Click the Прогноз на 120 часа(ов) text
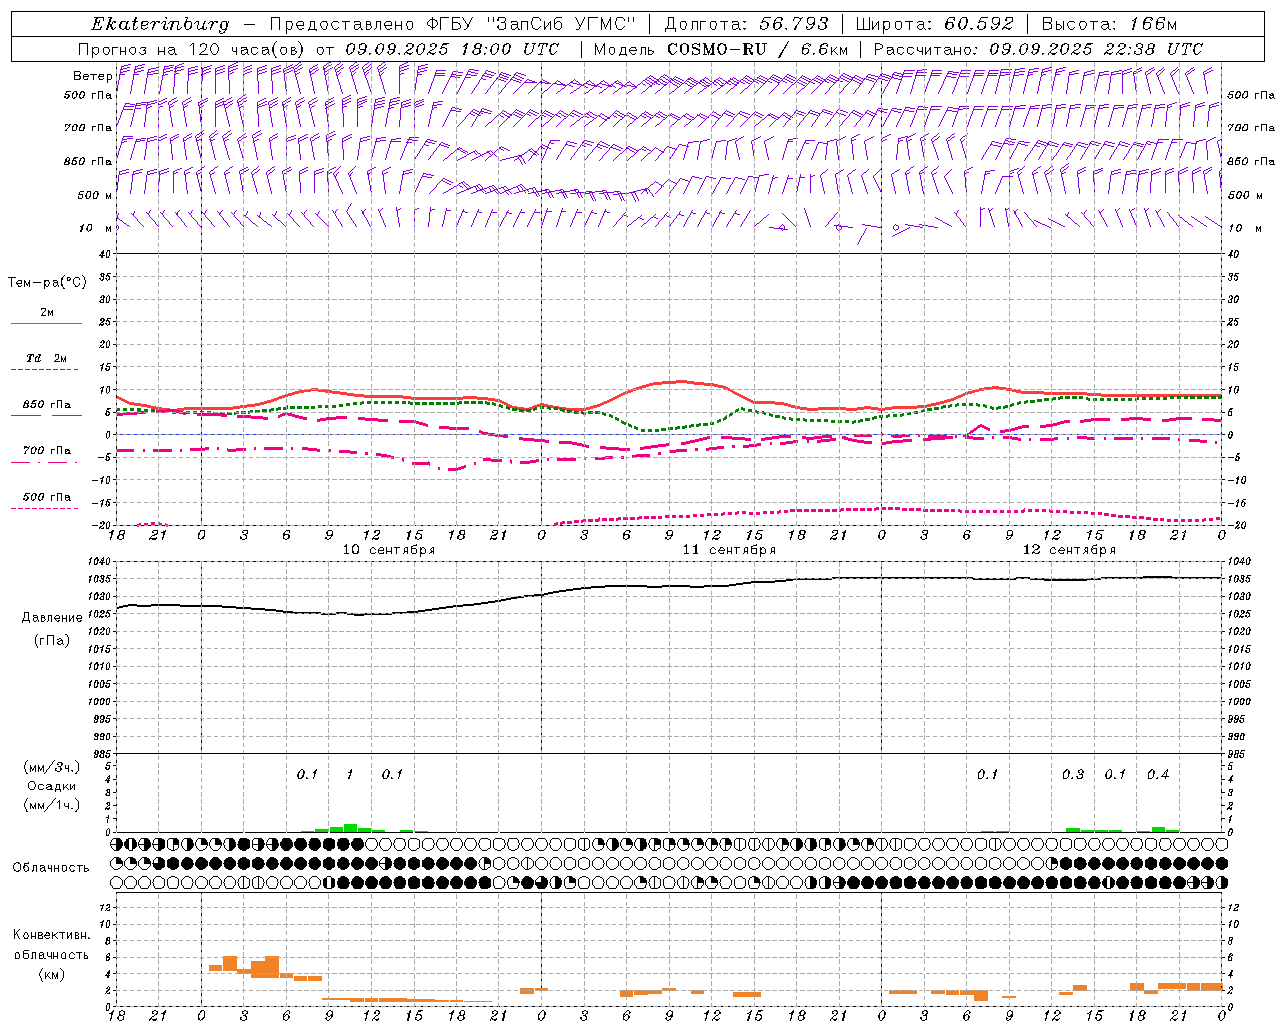The image size is (1280, 1024). [192, 49]
